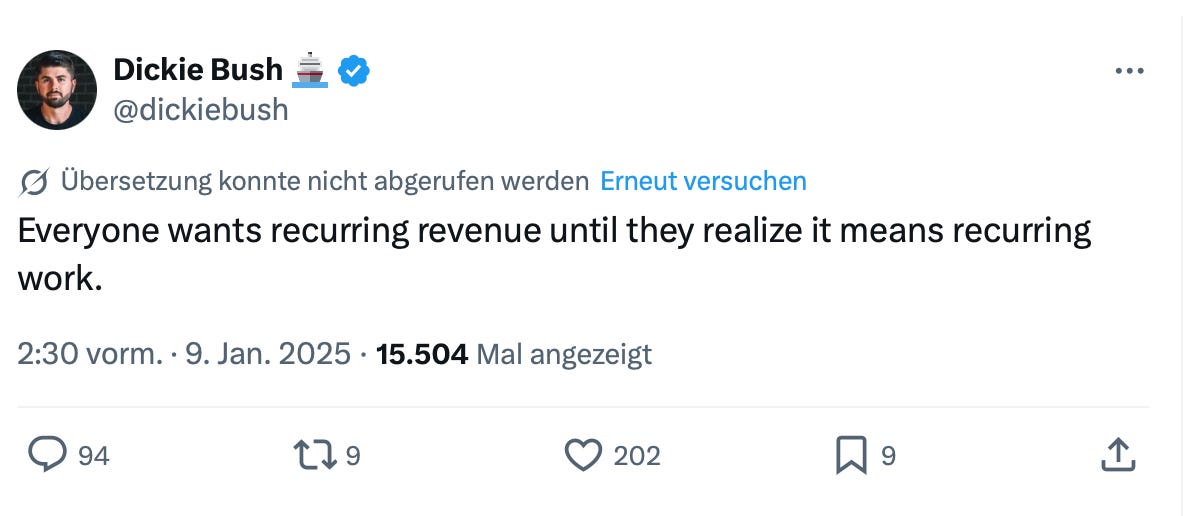View the 15.504 Mal angezeigt analytics

[514, 354]
